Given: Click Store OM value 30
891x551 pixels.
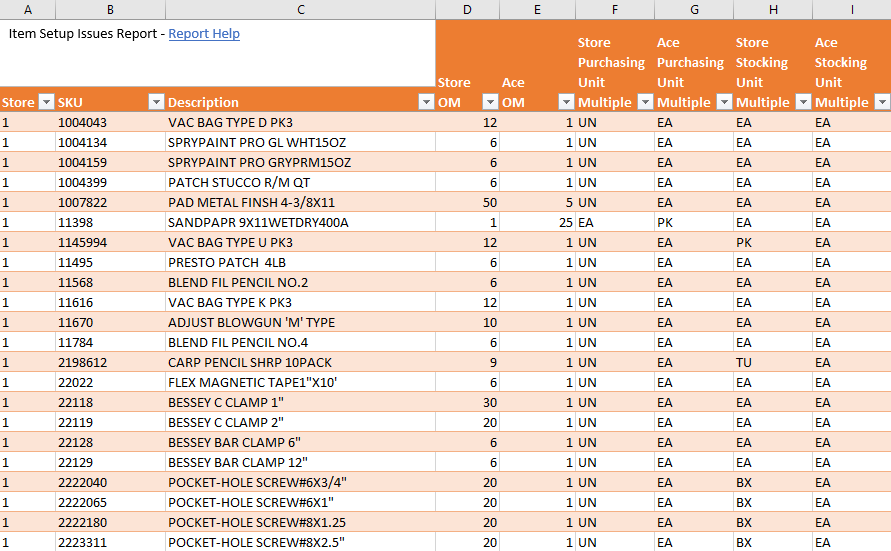Looking at the screenshot, I should coord(467,402).
